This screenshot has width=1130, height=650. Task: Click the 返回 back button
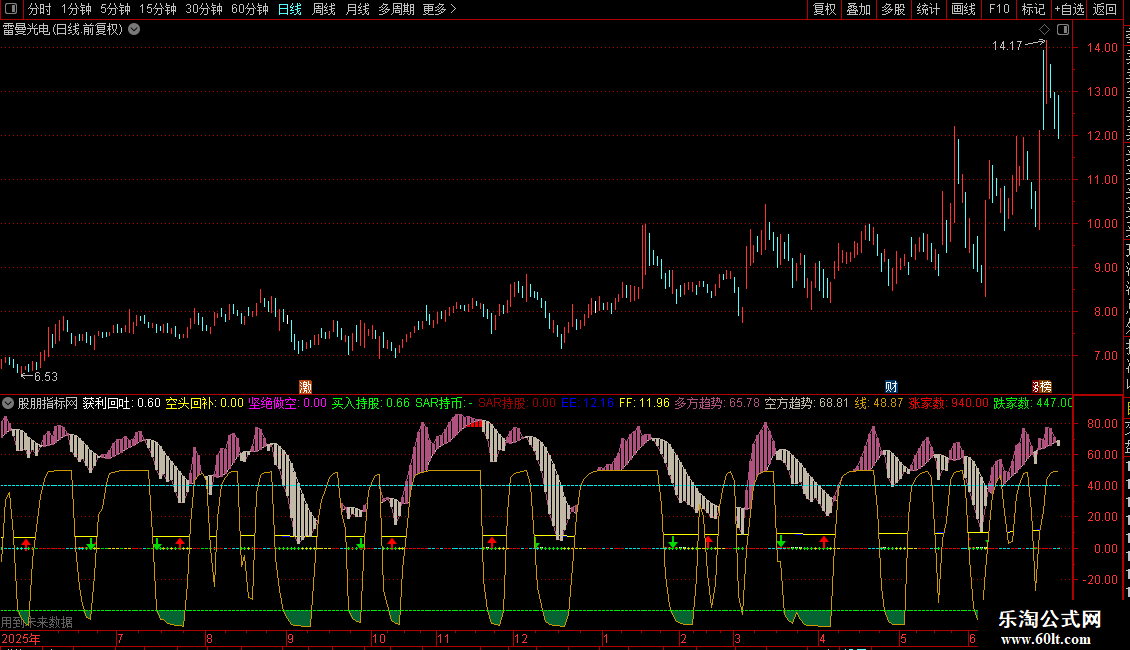point(1105,9)
